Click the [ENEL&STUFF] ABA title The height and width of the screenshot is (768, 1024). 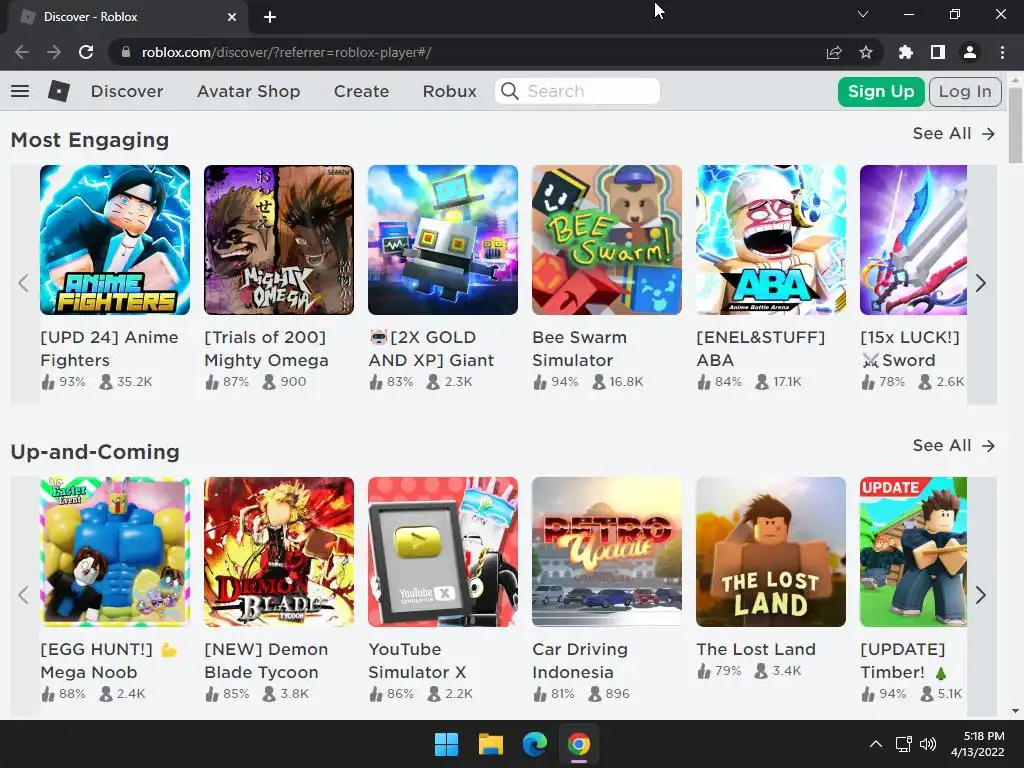[x=760, y=349]
